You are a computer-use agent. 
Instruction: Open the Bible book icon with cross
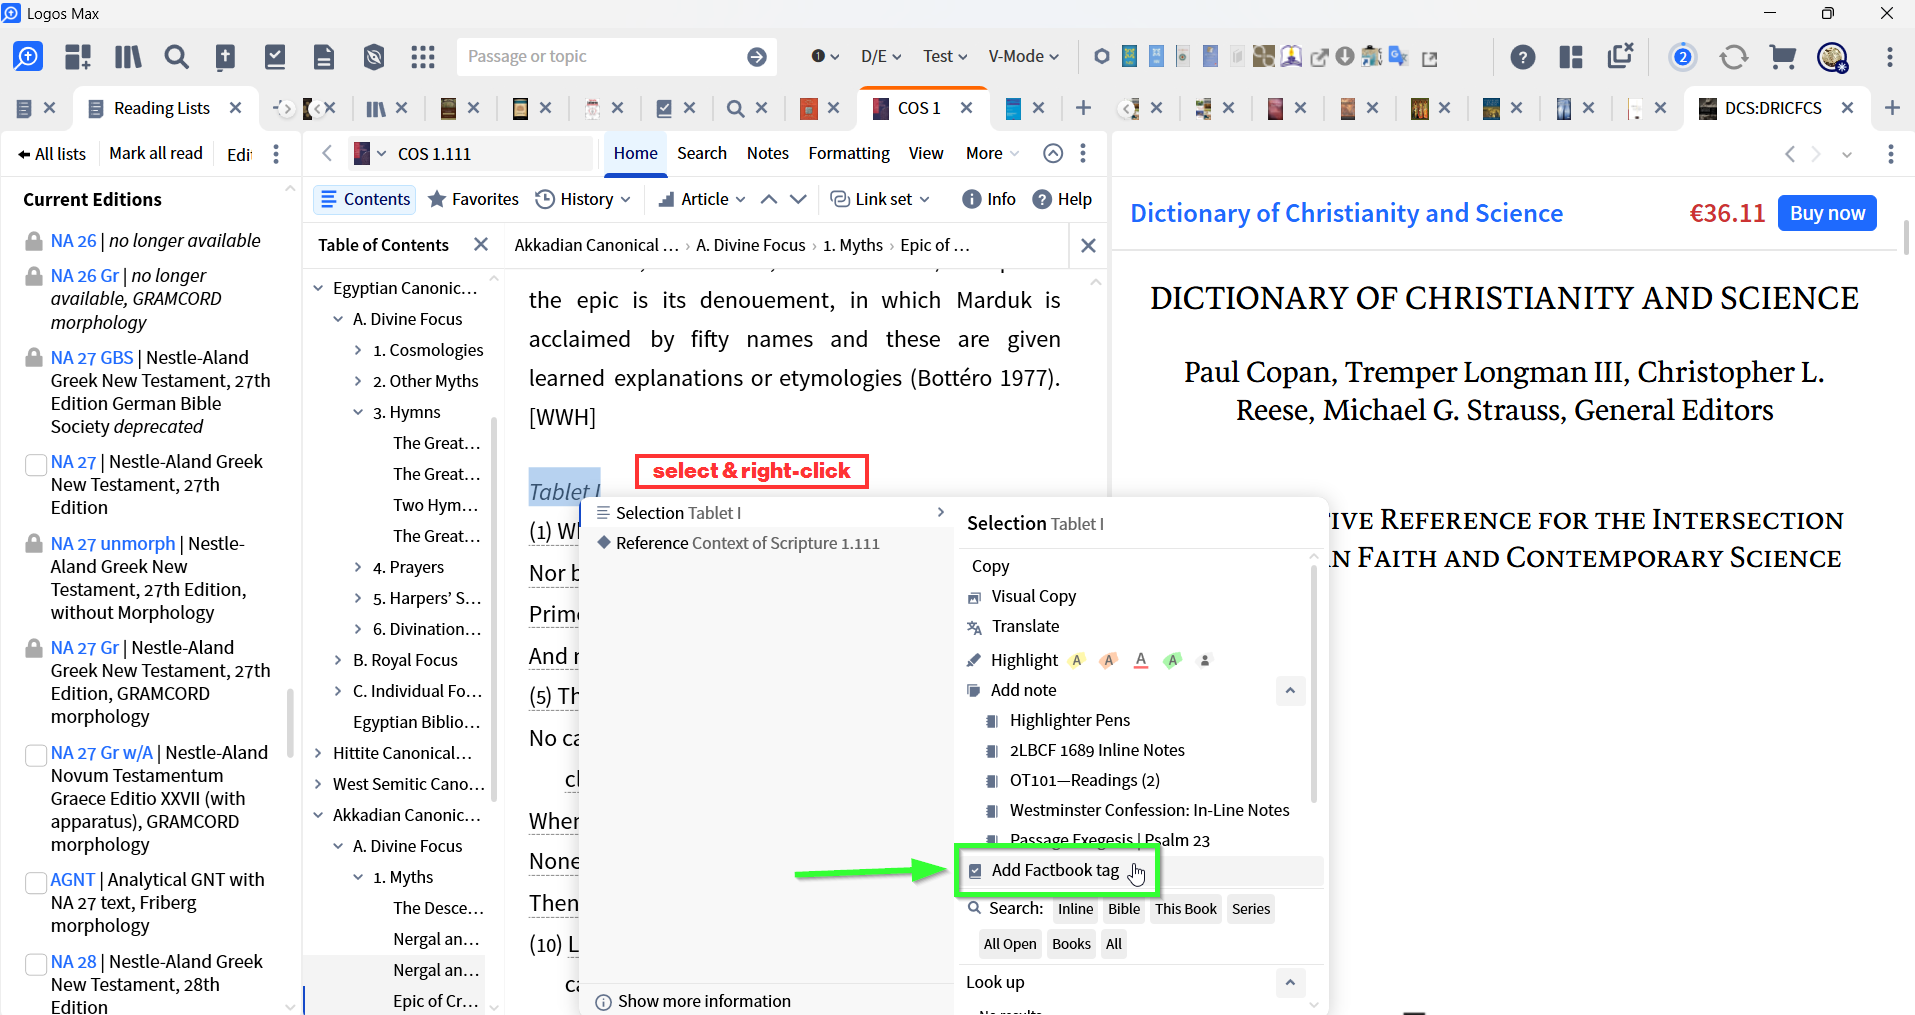tap(225, 57)
